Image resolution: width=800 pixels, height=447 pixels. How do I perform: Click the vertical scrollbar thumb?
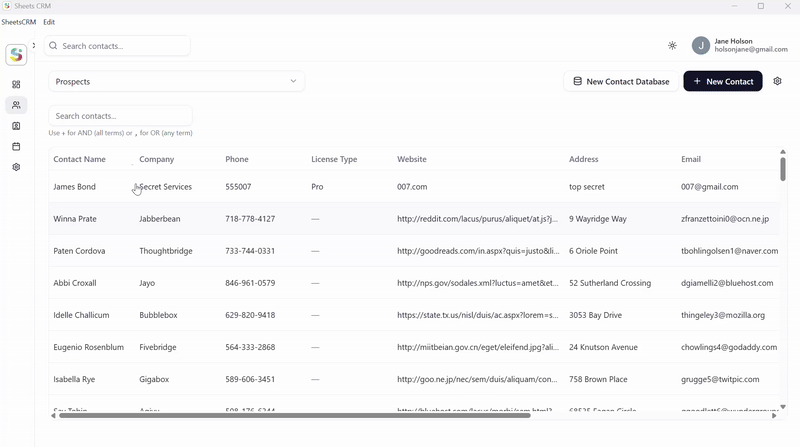(x=783, y=168)
